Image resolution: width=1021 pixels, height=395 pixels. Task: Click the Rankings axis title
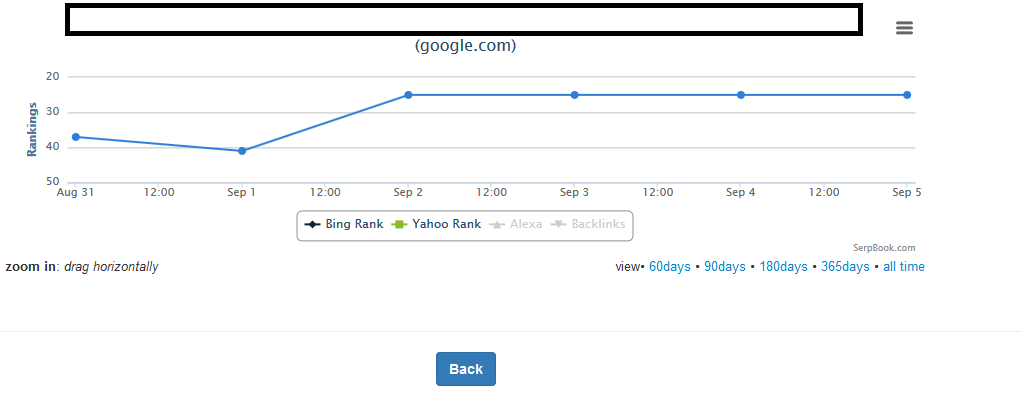(31, 129)
